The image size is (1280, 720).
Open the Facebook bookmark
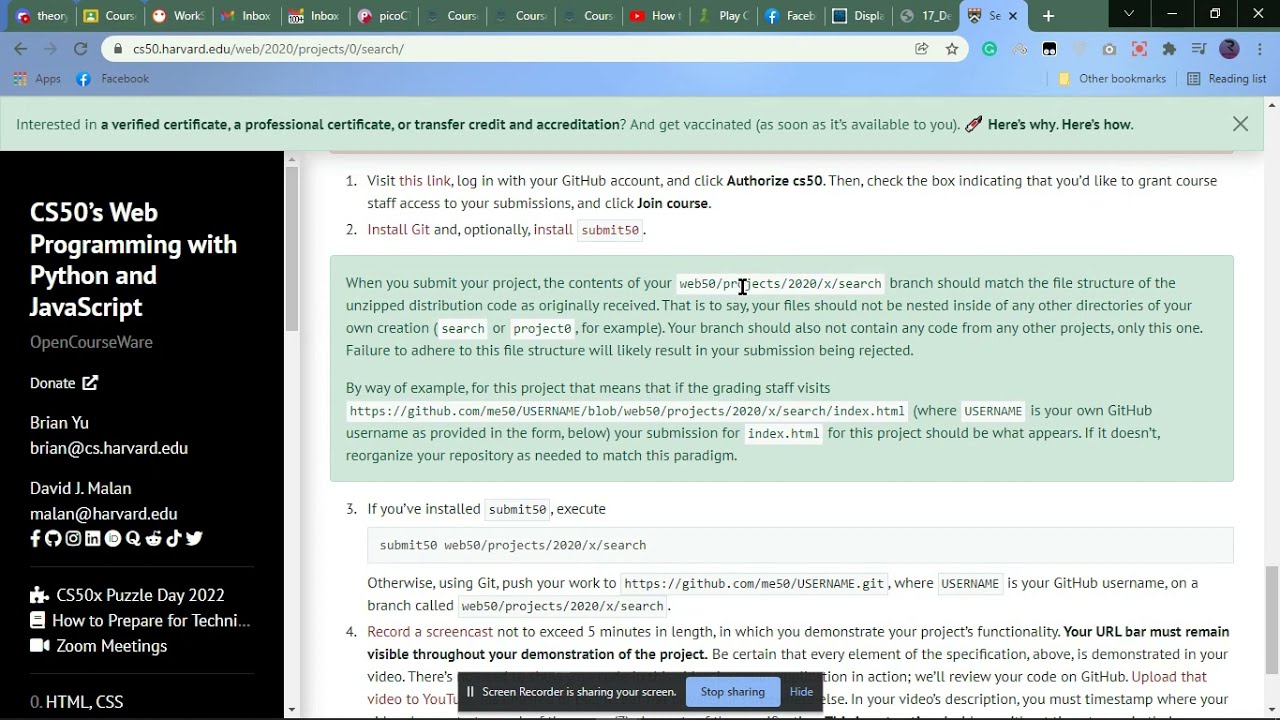(112, 79)
